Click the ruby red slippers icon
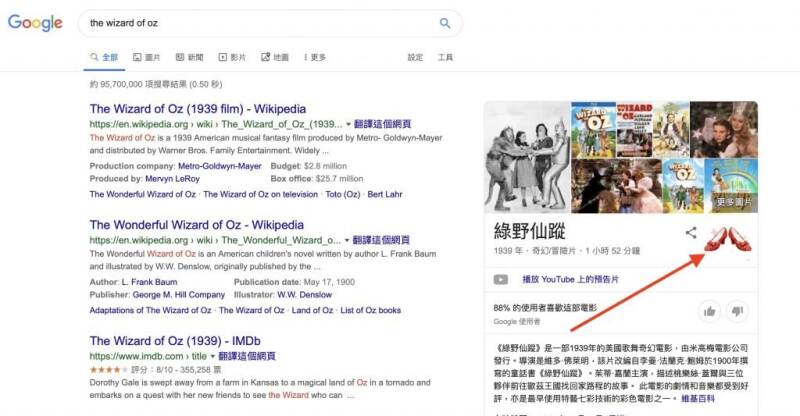This screenshot has width=800, height=416. [728, 239]
